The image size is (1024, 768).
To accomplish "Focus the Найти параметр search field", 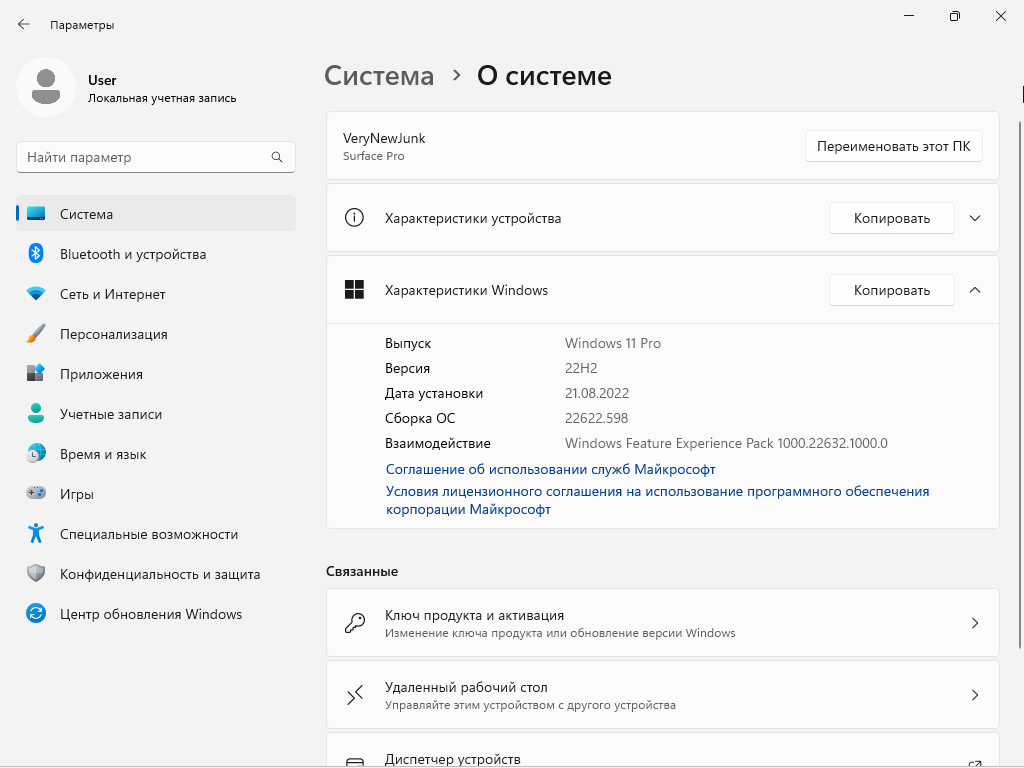I will 145,157.
